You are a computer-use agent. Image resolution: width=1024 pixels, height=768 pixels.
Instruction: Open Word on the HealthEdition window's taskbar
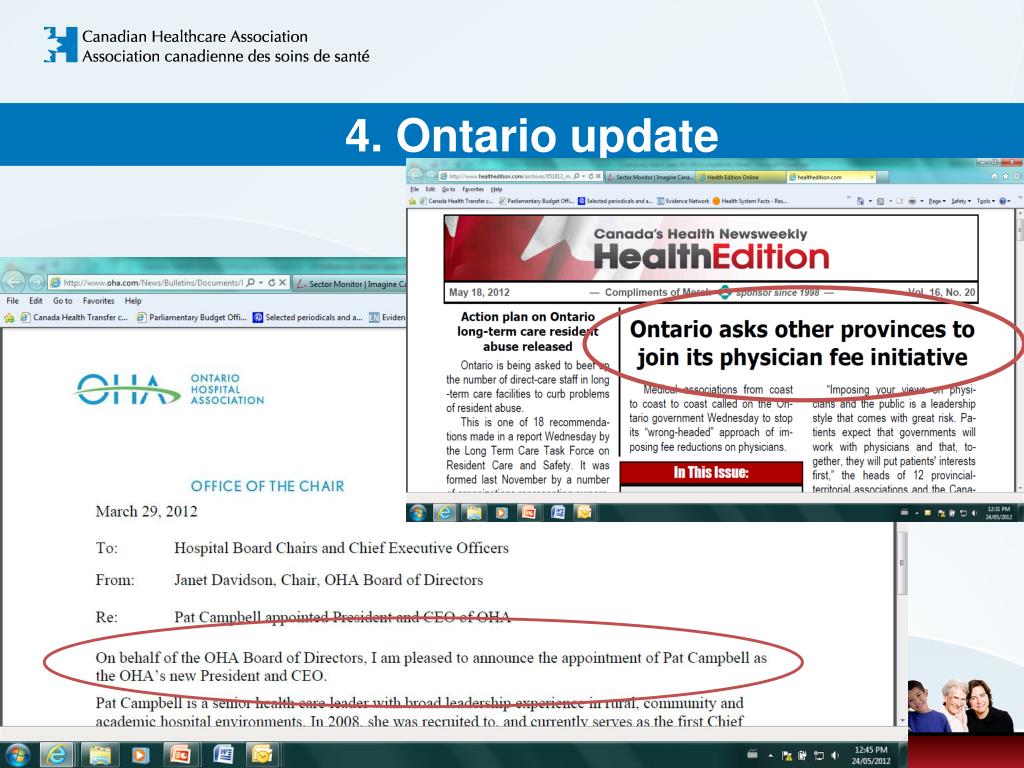point(557,513)
